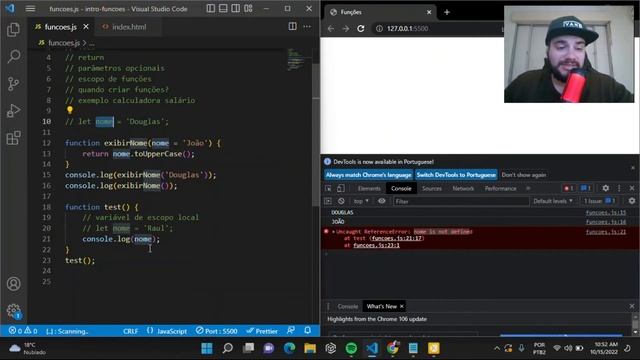This screenshot has width=640, height=360.
Task: Open notifications bell in status bar
Action: pos(308,330)
